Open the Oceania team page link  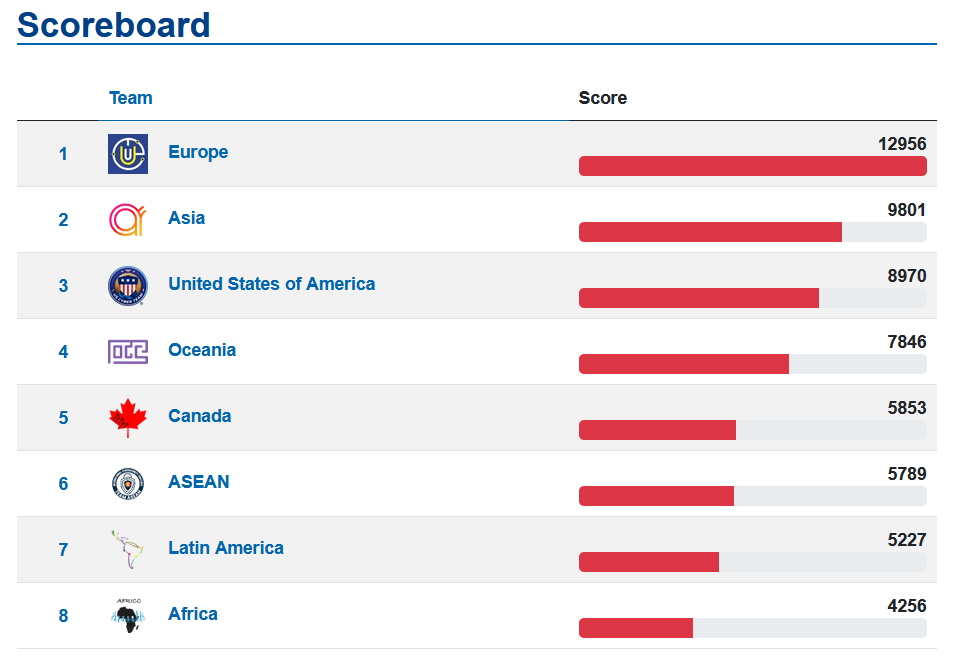point(202,349)
